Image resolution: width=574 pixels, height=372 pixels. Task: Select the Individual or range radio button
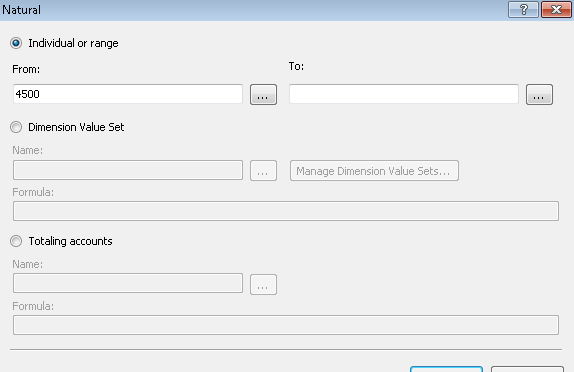tap(16, 43)
